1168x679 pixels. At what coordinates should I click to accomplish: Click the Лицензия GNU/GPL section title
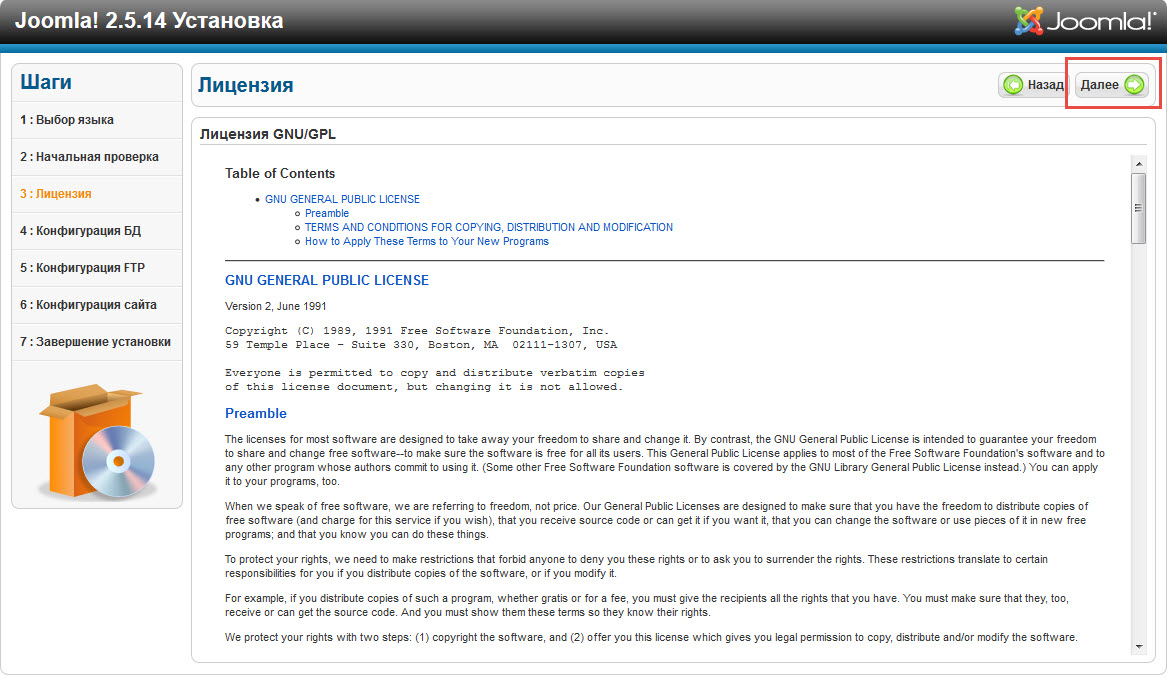click(x=267, y=134)
